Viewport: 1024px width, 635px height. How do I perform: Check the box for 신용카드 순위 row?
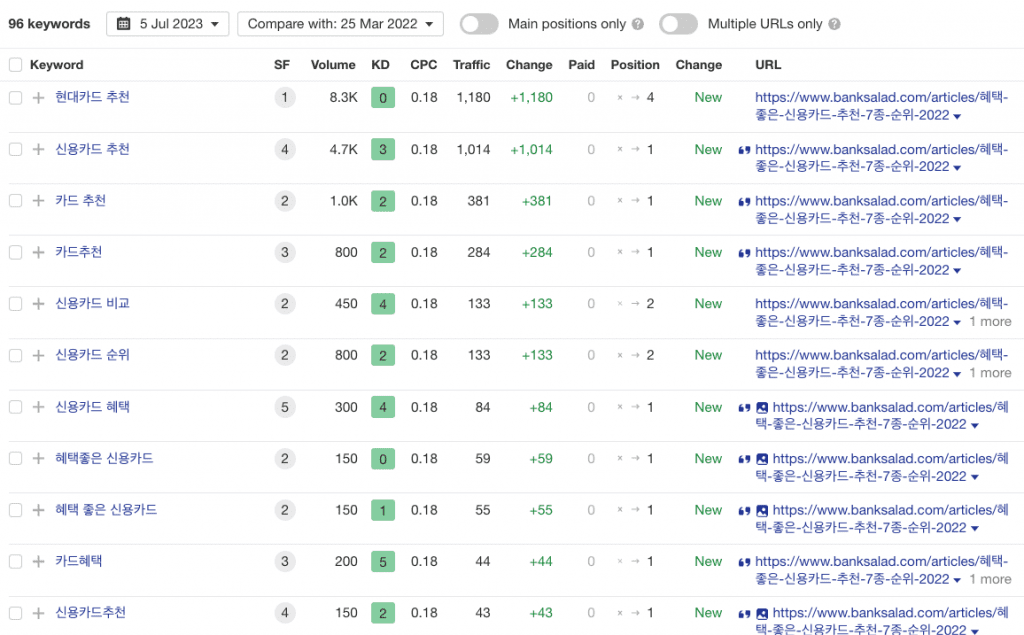click(x=16, y=355)
